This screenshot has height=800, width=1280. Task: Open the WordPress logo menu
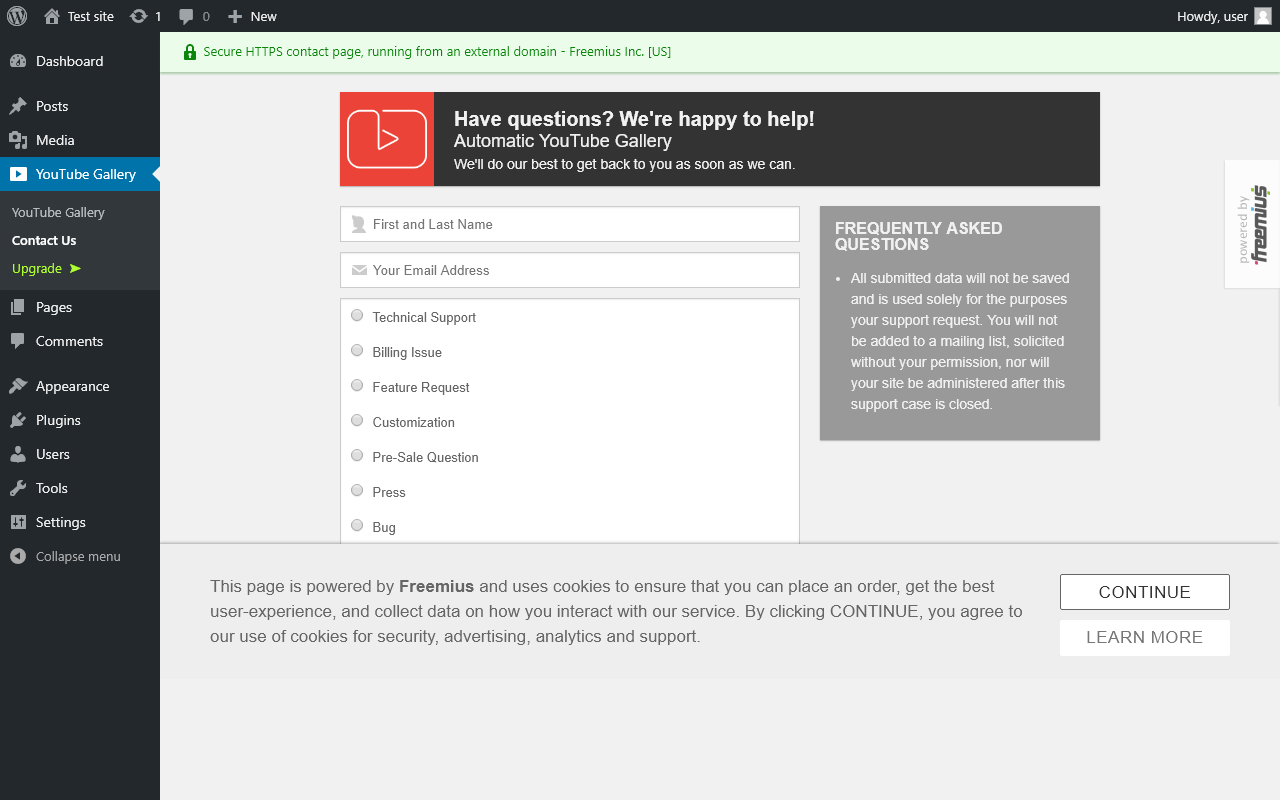[16, 16]
